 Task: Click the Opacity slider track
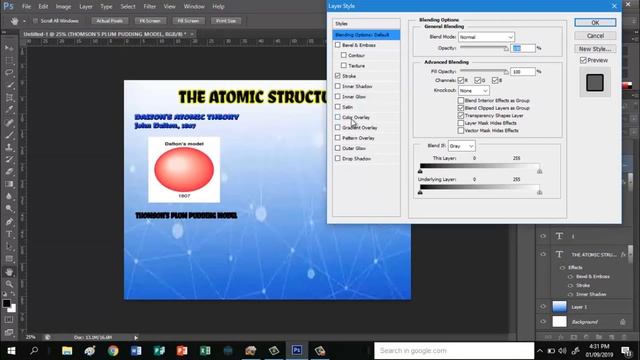click(484, 48)
